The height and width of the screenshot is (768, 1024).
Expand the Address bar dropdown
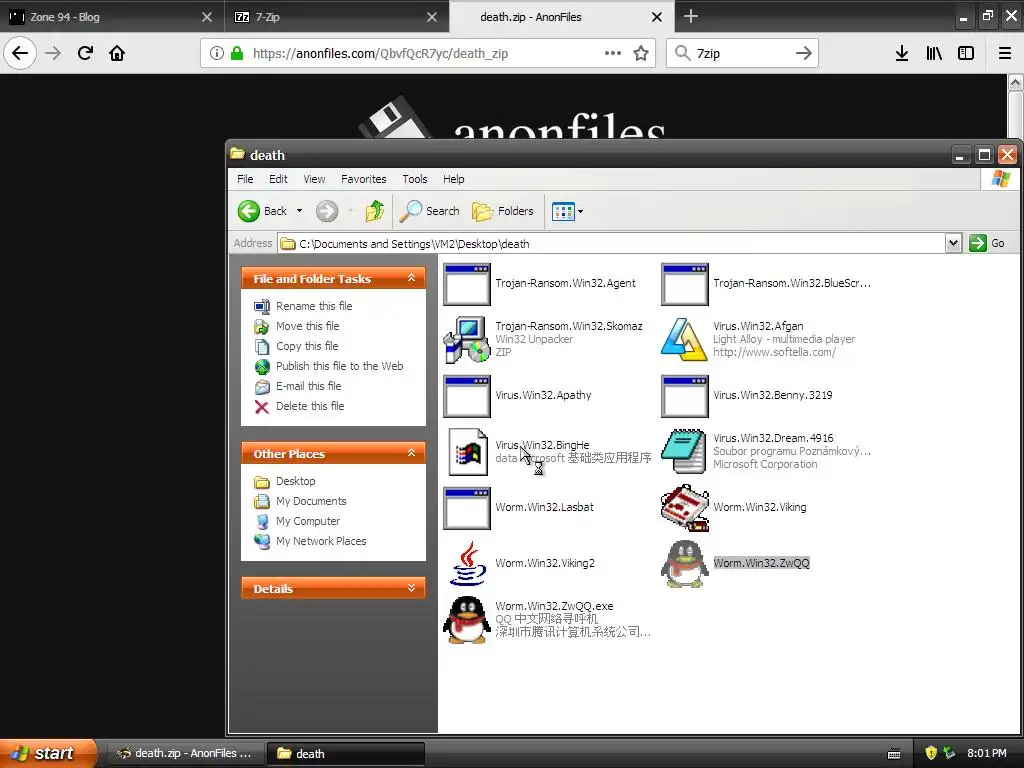(953, 243)
